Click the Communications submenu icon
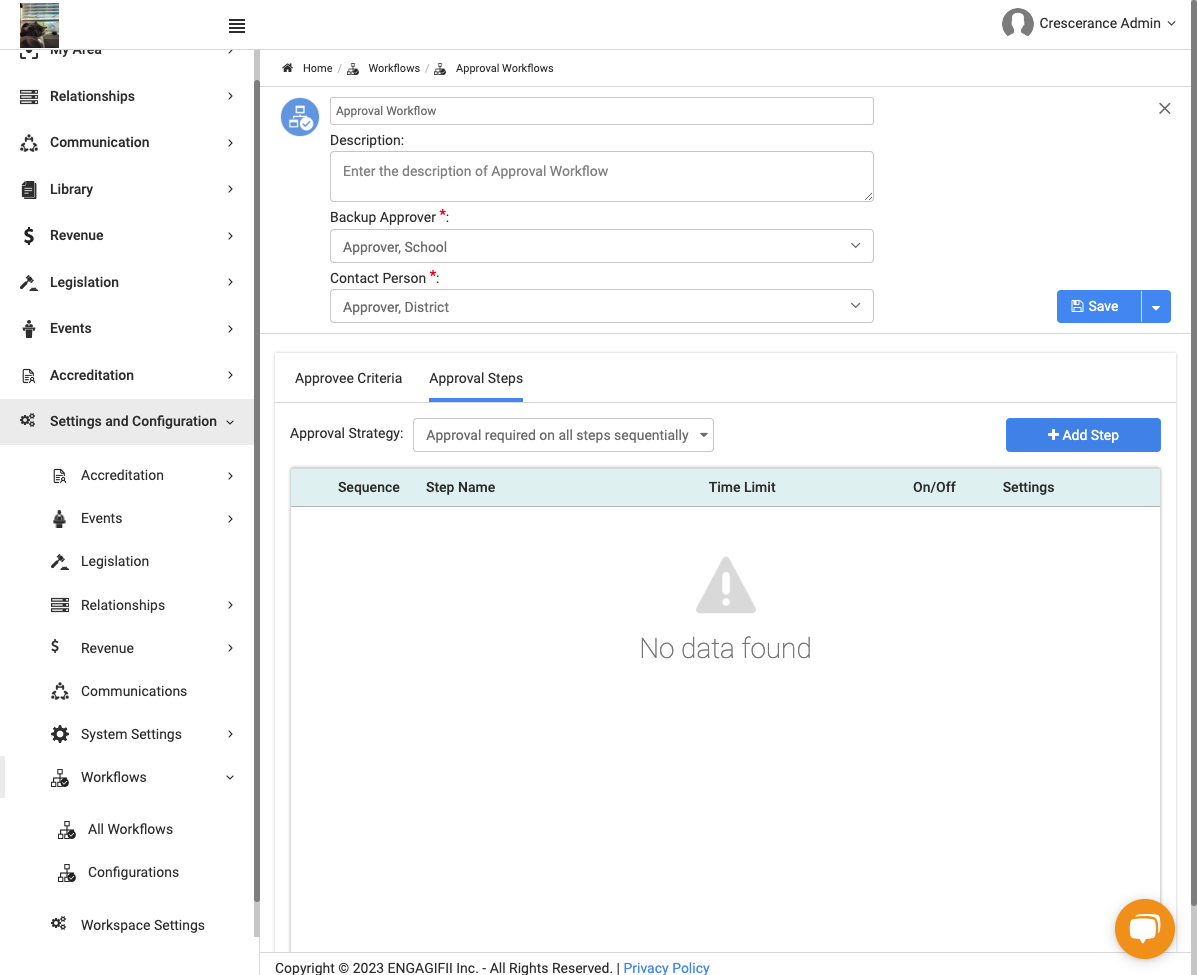Image resolution: width=1197 pixels, height=975 pixels. (60, 692)
